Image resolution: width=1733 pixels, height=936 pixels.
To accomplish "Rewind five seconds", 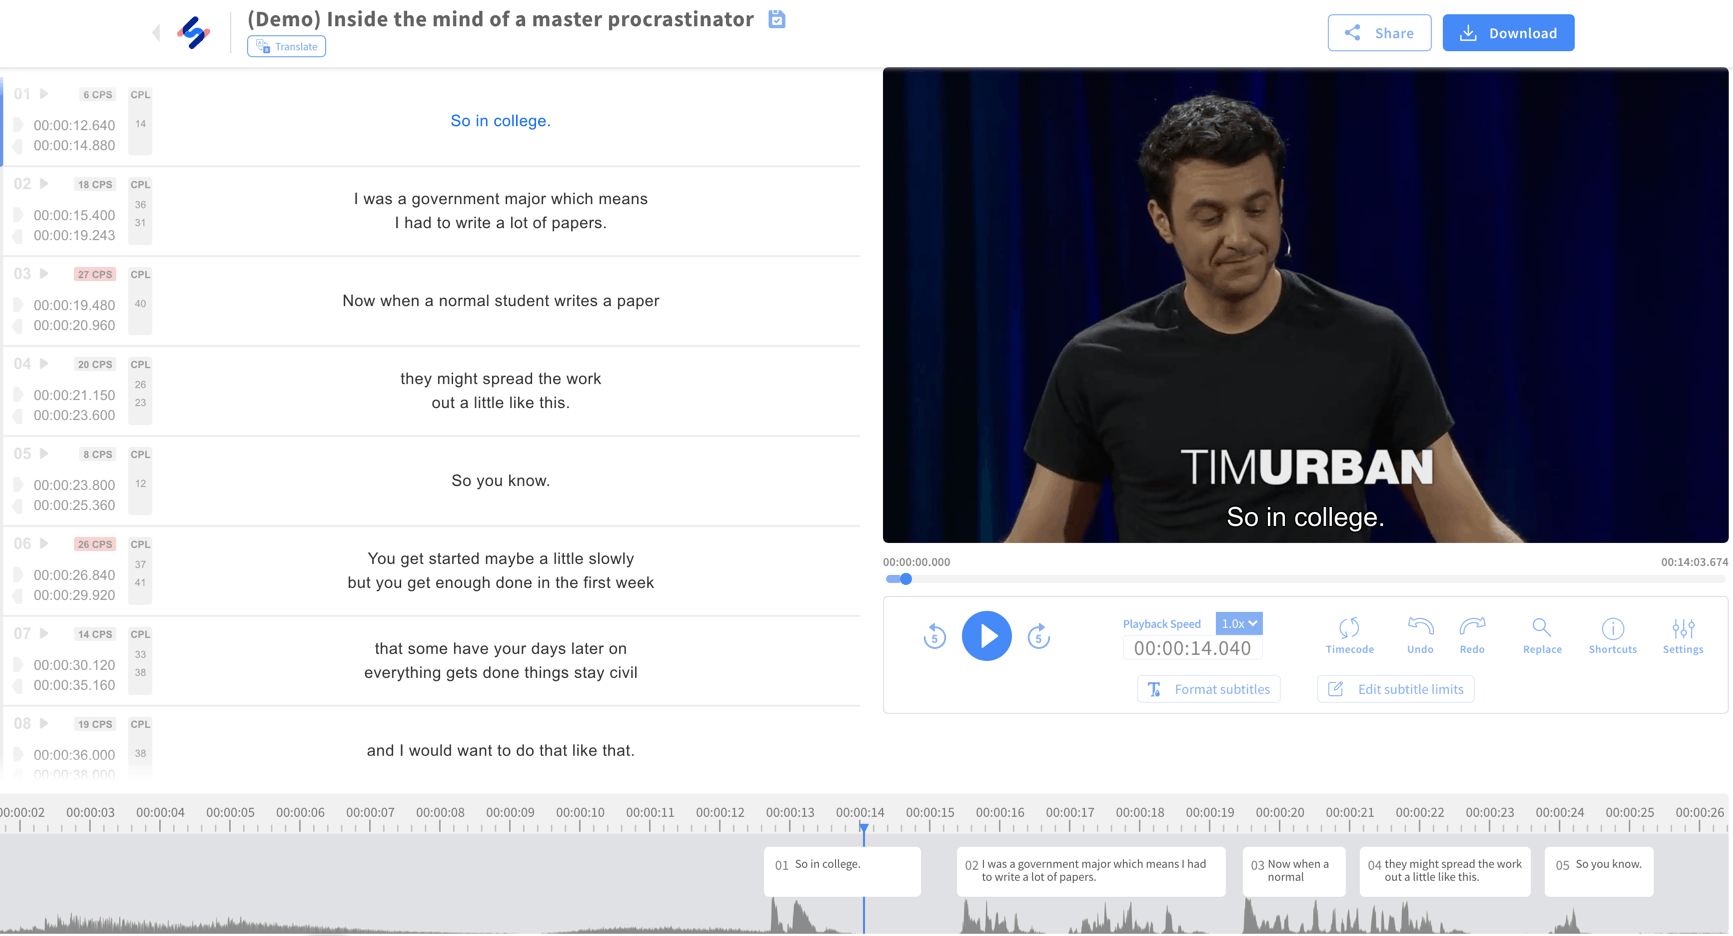I will [x=934, y=636].
